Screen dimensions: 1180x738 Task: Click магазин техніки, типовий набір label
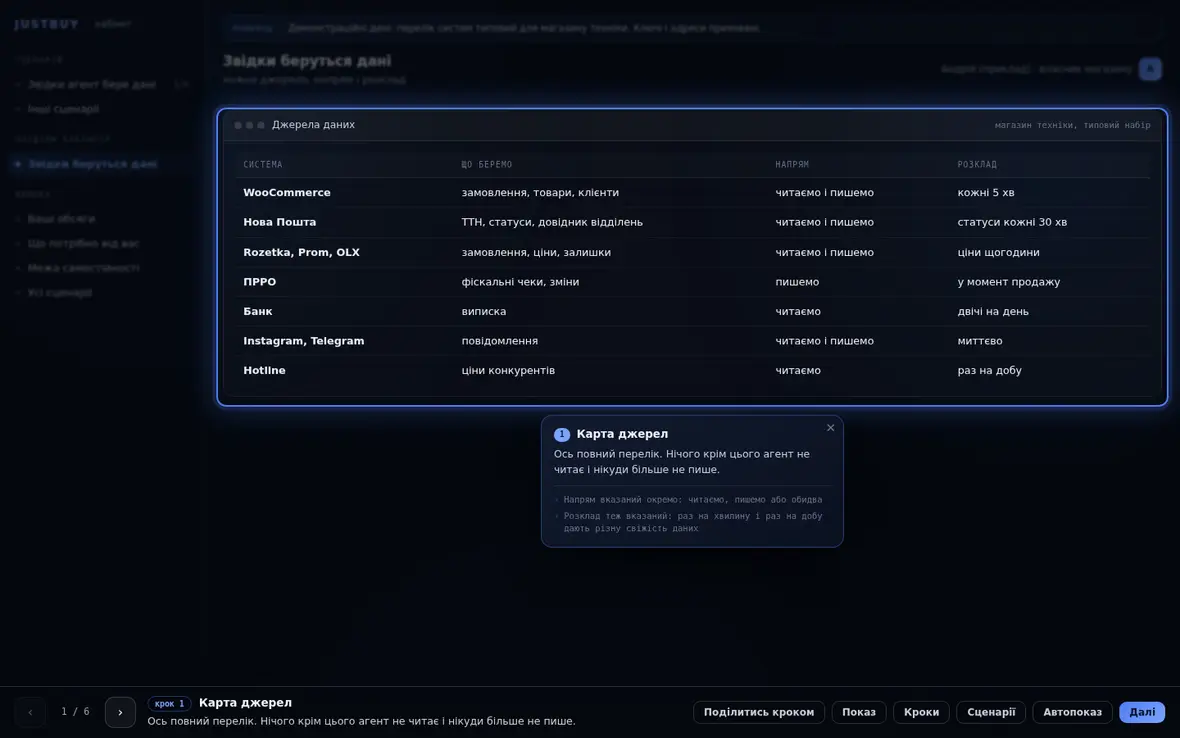pos(1072,125)
